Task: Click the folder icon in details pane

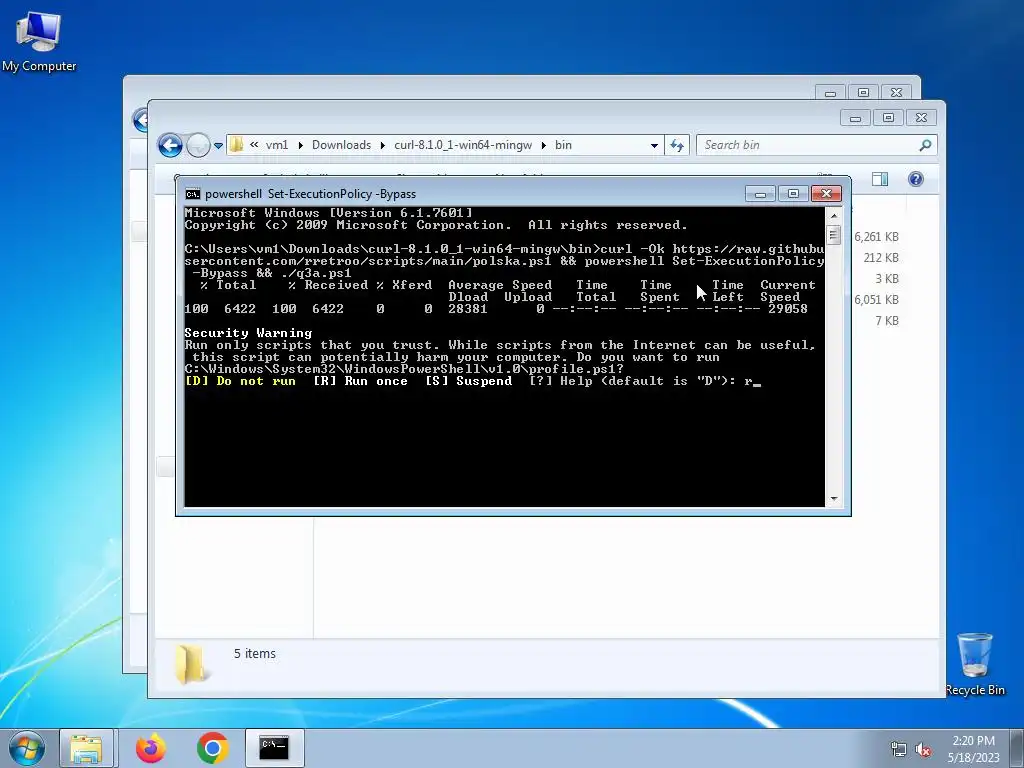Action: pyautogui.click(x=191, y=664)
